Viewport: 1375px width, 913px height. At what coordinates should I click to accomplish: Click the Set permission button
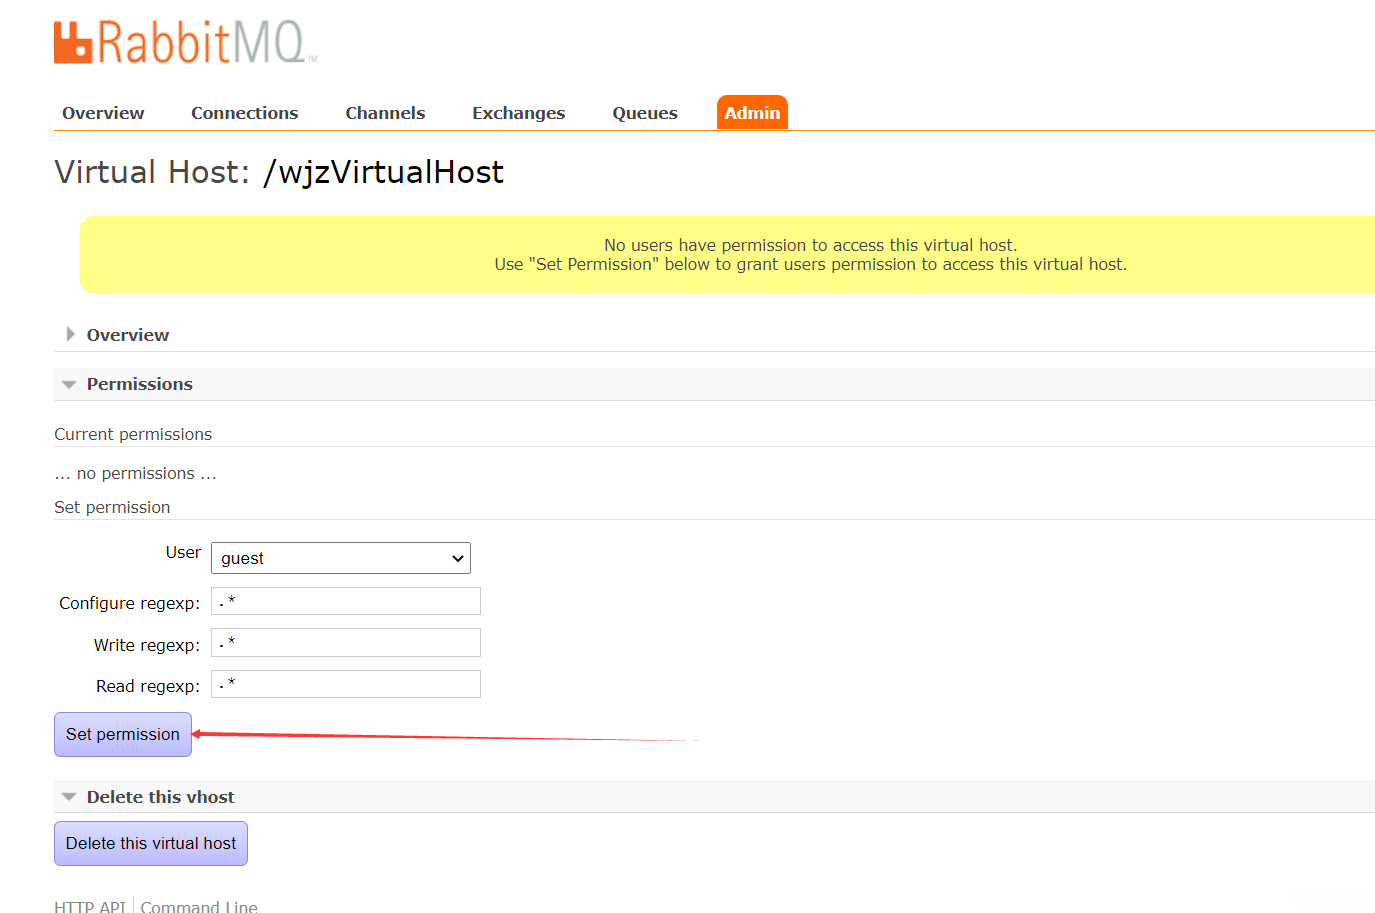pos(123,734)
